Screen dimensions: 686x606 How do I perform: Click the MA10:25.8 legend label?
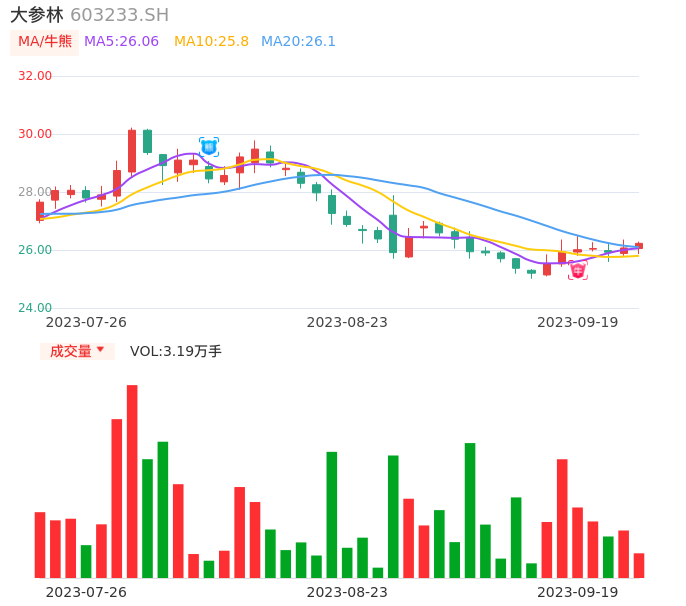click(x=211, y=42)
